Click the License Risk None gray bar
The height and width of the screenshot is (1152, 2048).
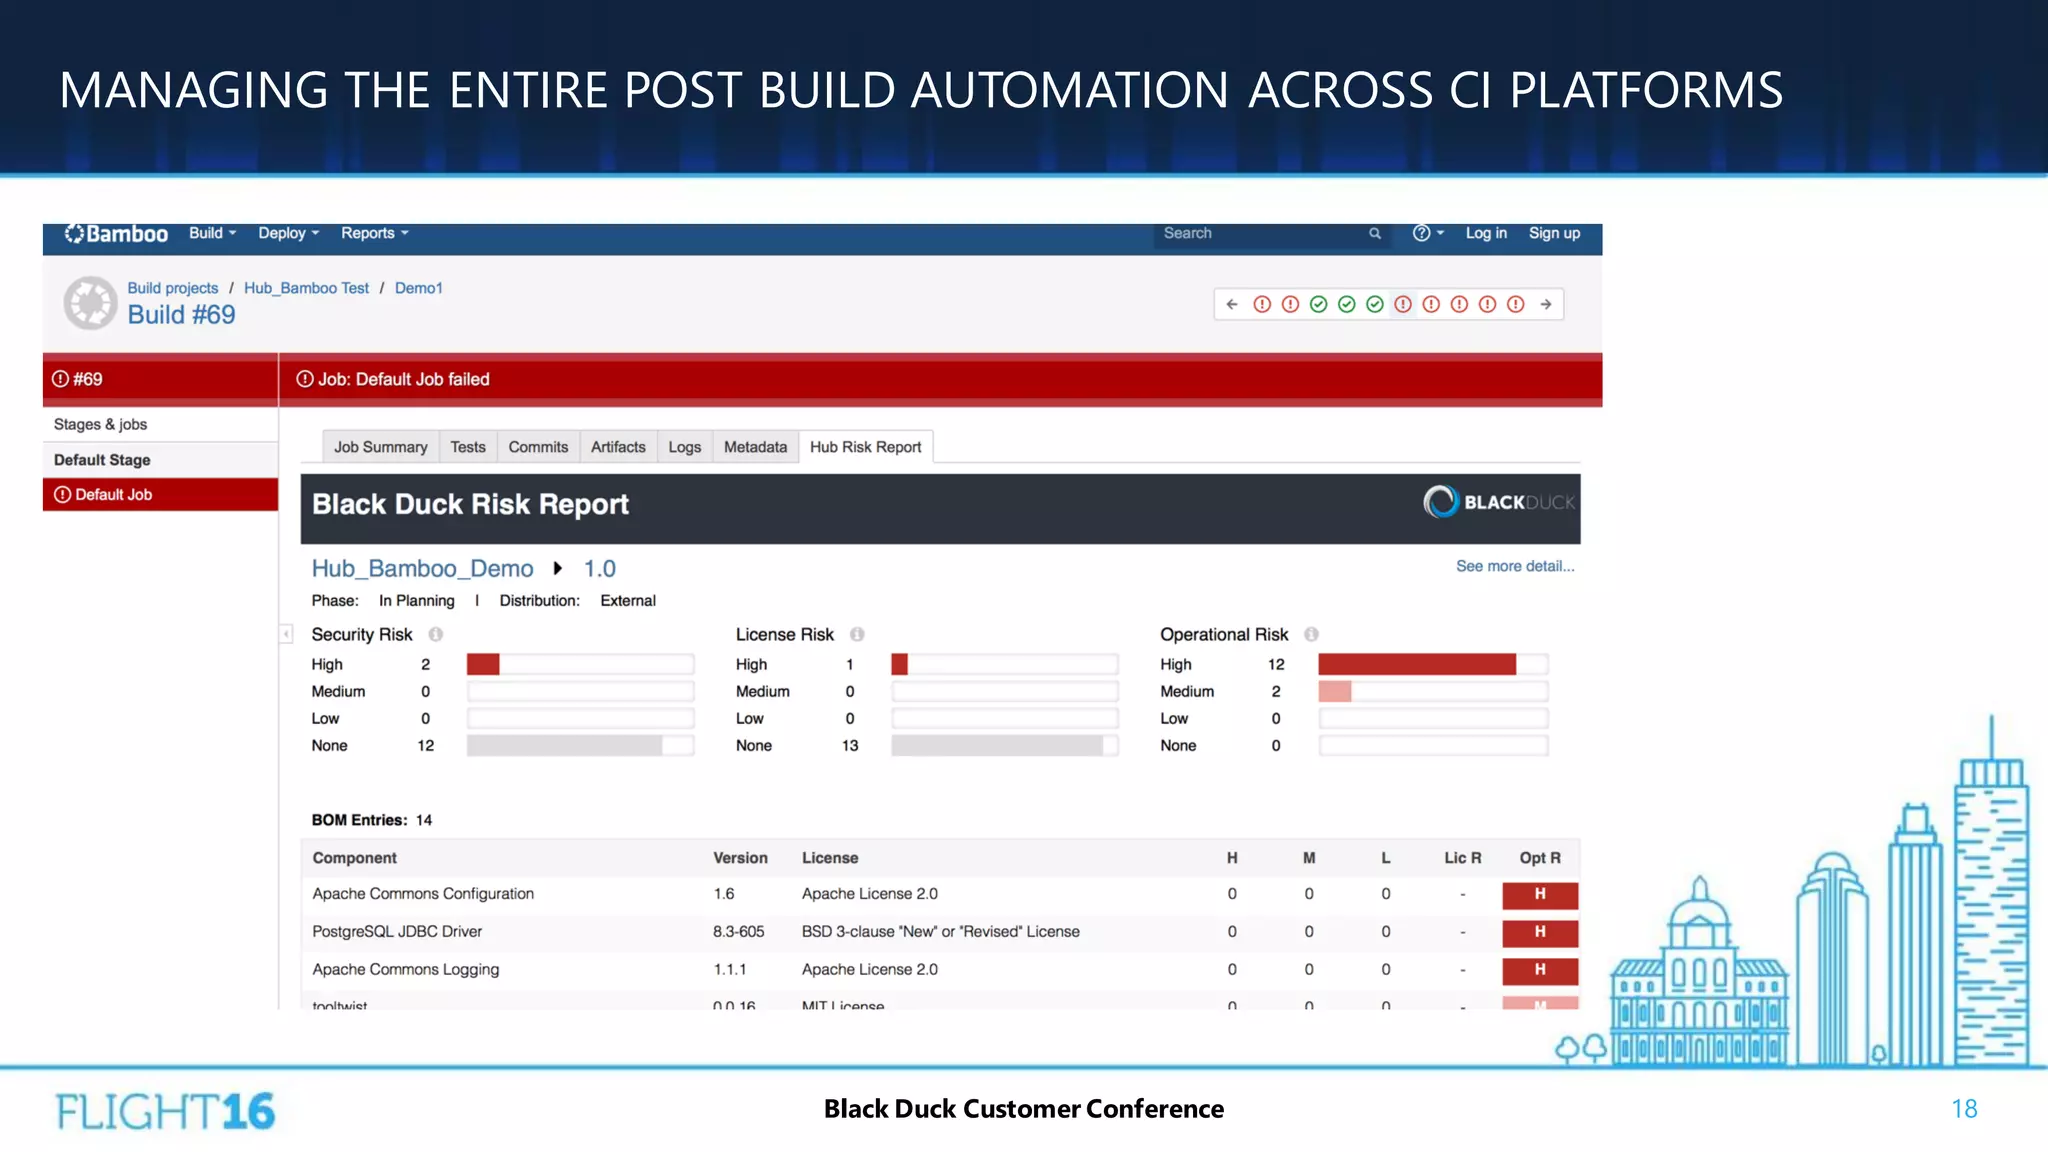click(x=997, y=745)
